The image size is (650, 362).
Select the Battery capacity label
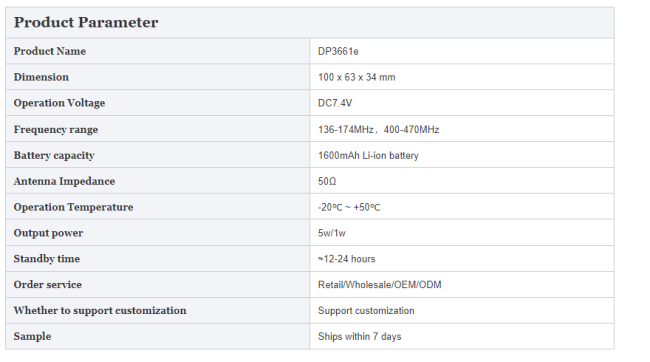point(54,155)
